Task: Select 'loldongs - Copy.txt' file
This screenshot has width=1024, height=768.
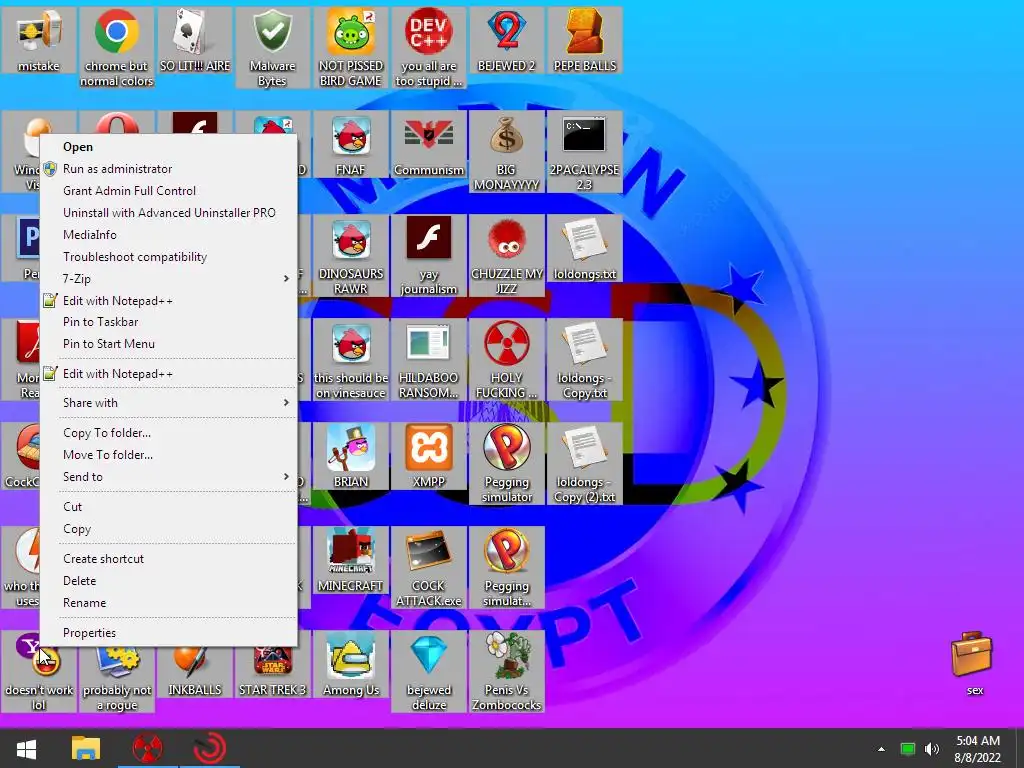Action: pyautogui.click(x=584, y=359)
